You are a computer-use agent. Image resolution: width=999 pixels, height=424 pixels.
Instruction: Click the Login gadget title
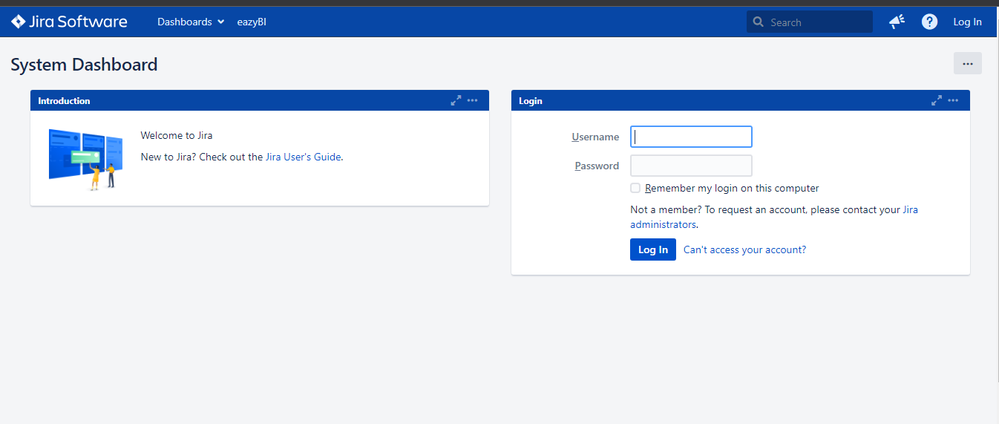pyautogui.click(x=531, y=101)
